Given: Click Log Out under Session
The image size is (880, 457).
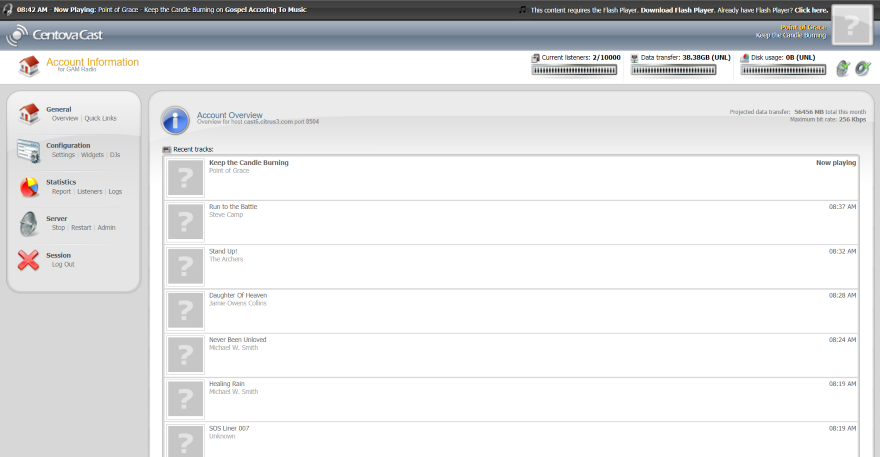Looking at the screenshot, I should pos(63,264).
